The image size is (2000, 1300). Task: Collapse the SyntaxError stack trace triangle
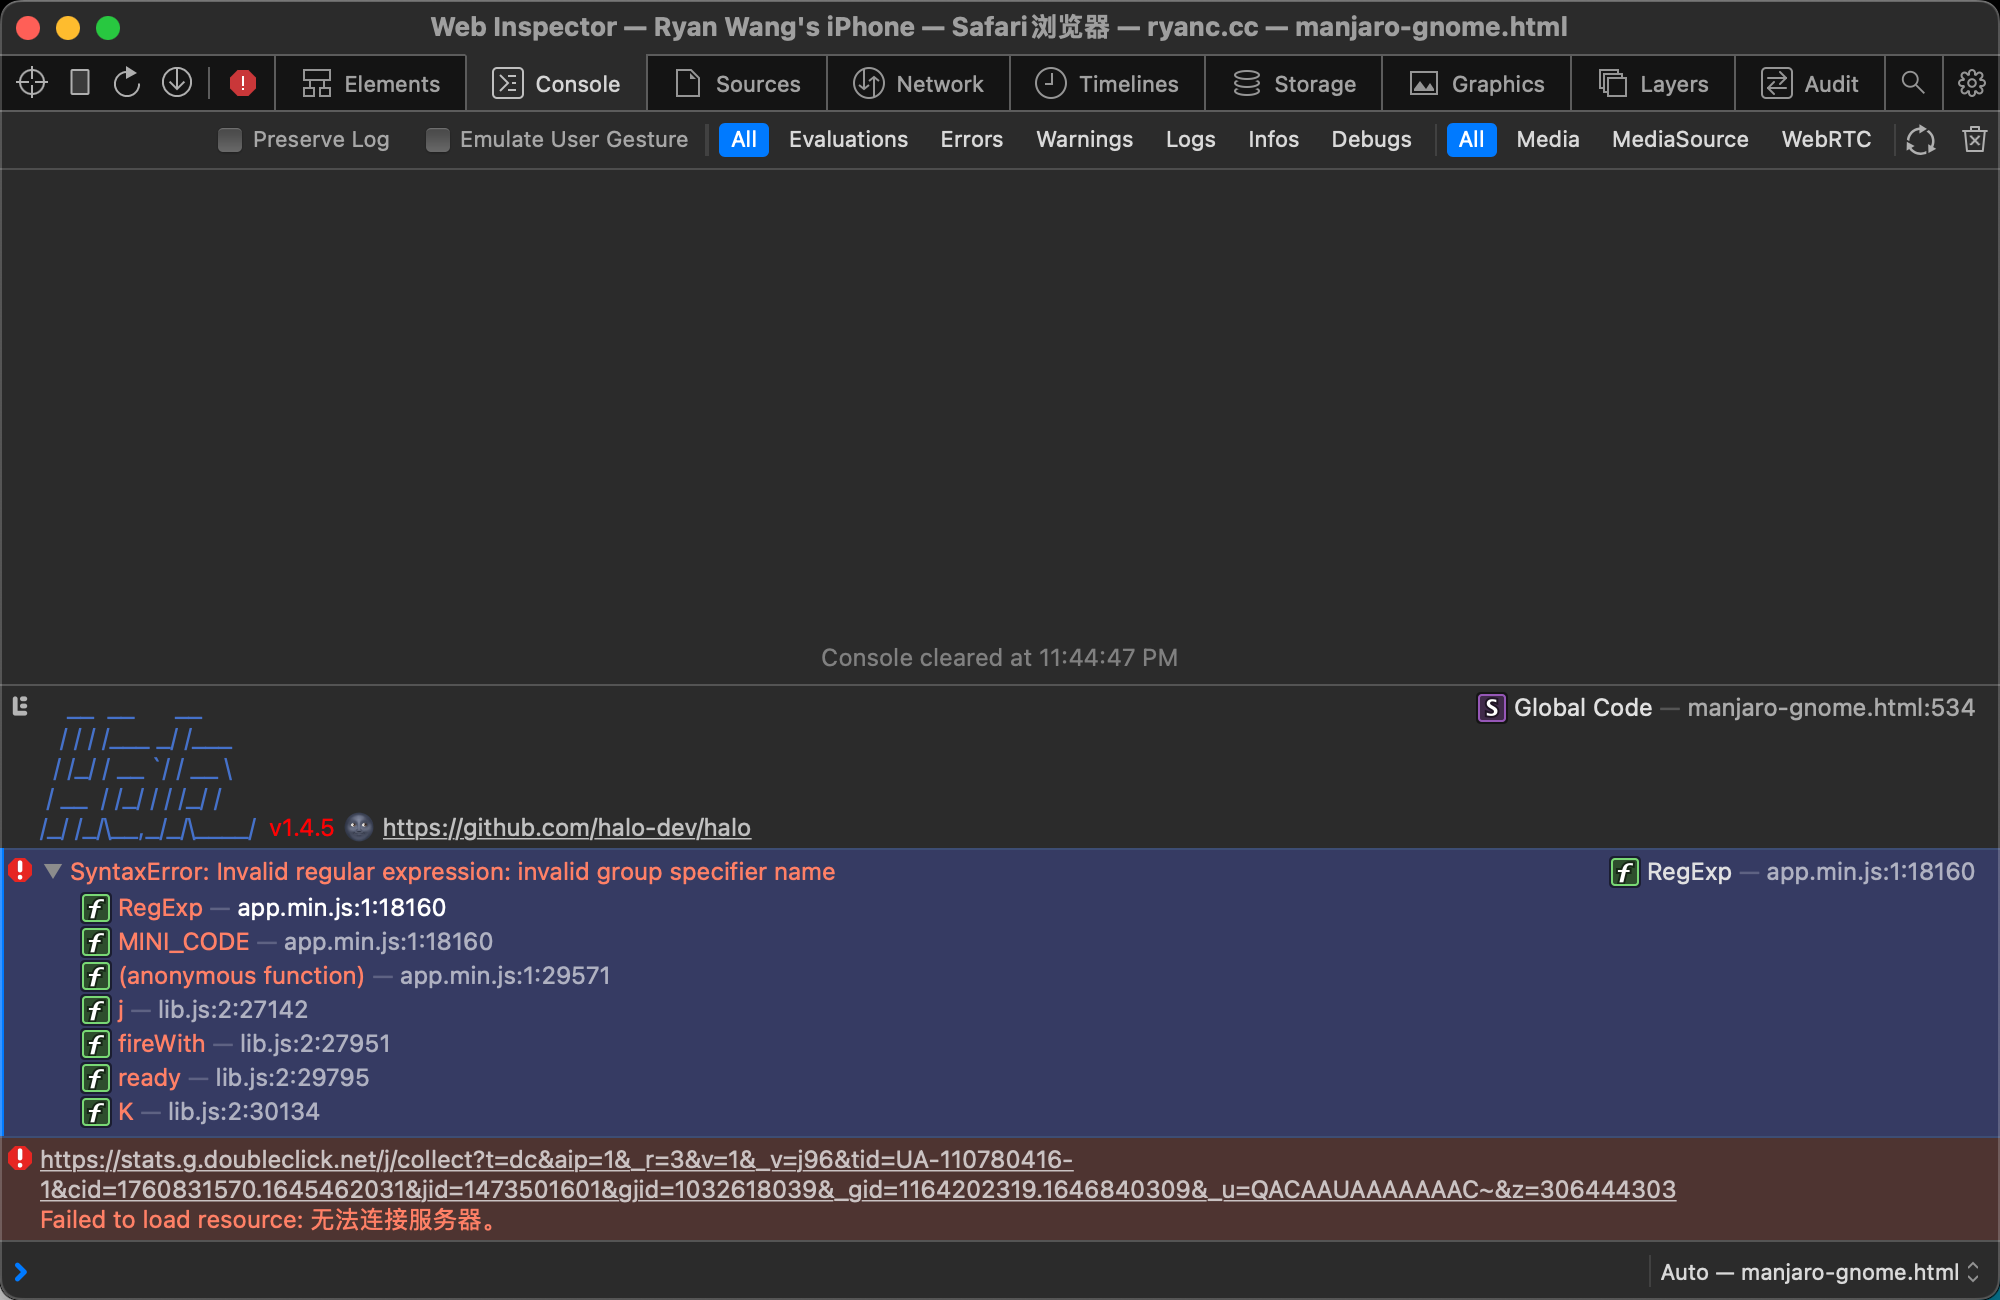click(53, 871)
